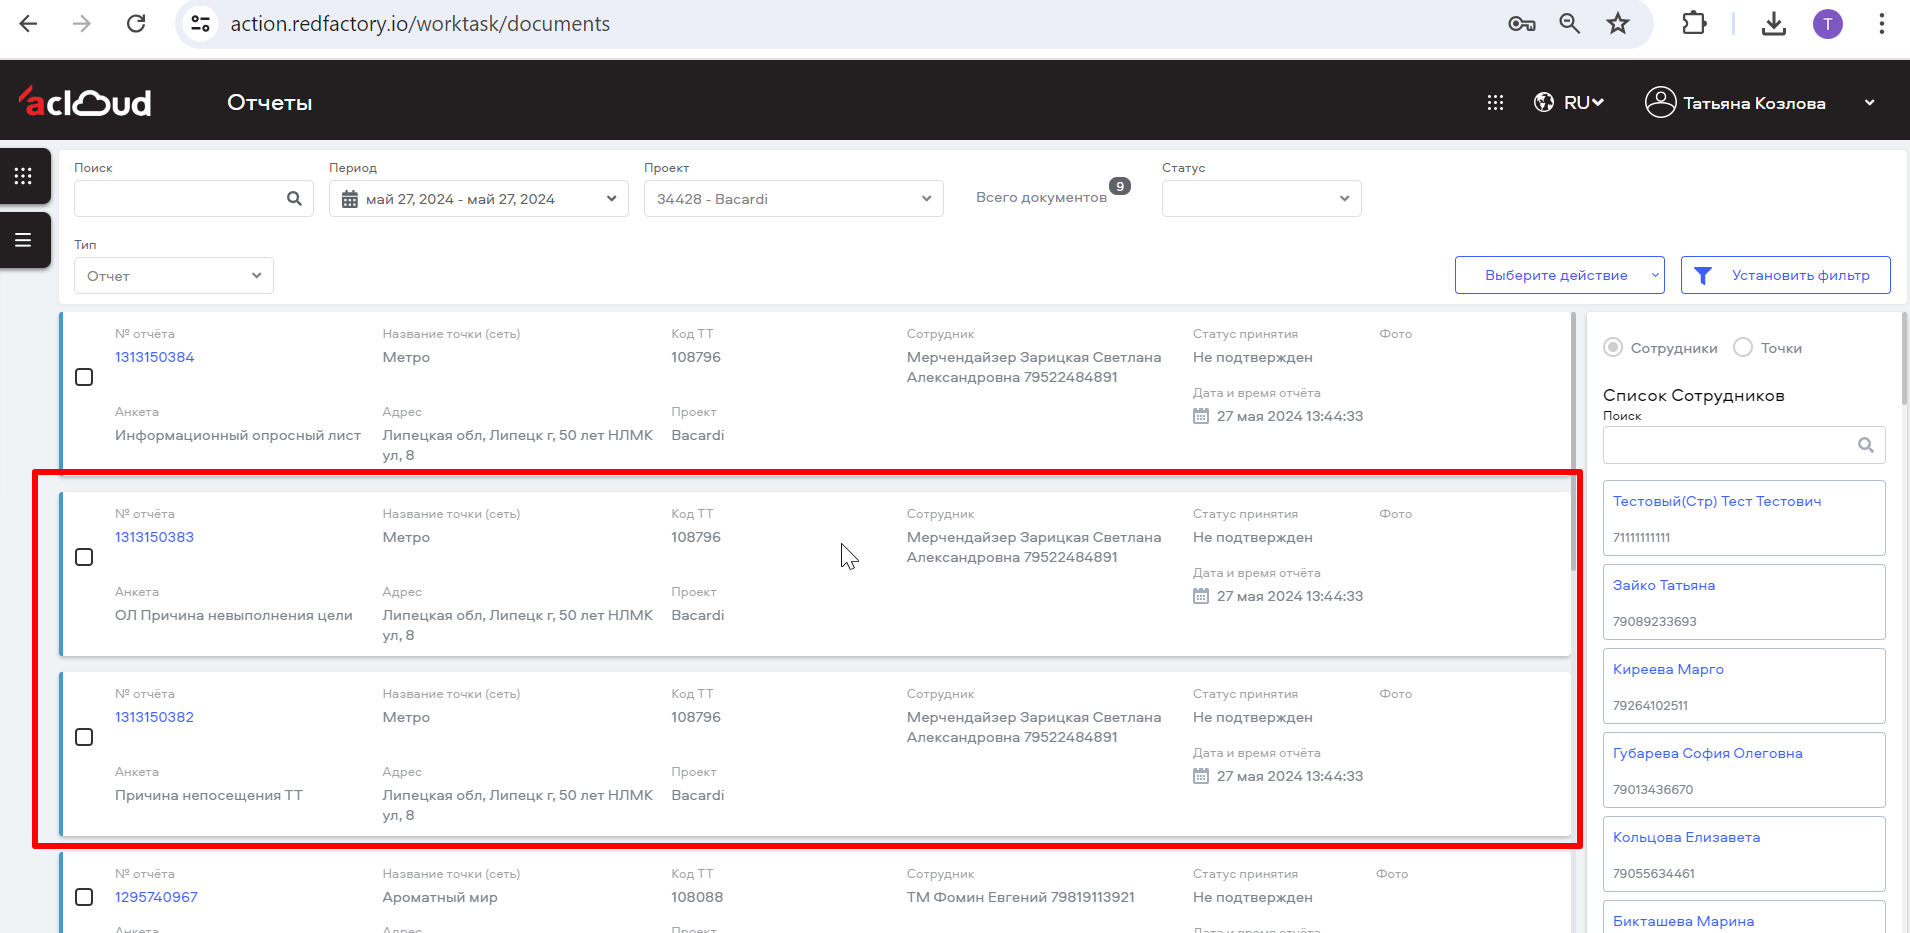Open report link 1313150383
This screenshot has width=1910, height=933.
click(x=154, y=537)
